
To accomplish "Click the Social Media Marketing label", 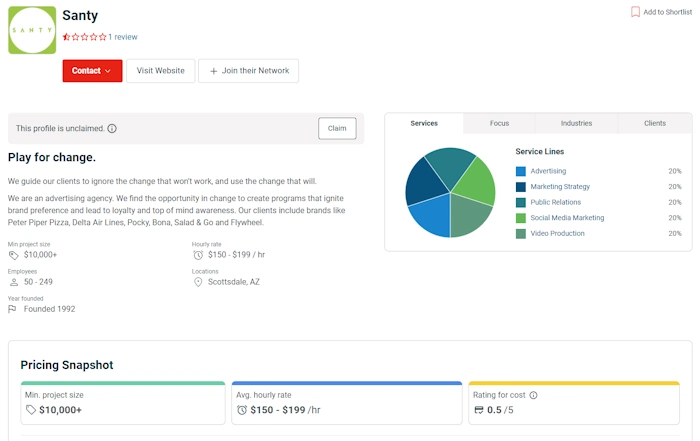I will [x=567, y=218].
